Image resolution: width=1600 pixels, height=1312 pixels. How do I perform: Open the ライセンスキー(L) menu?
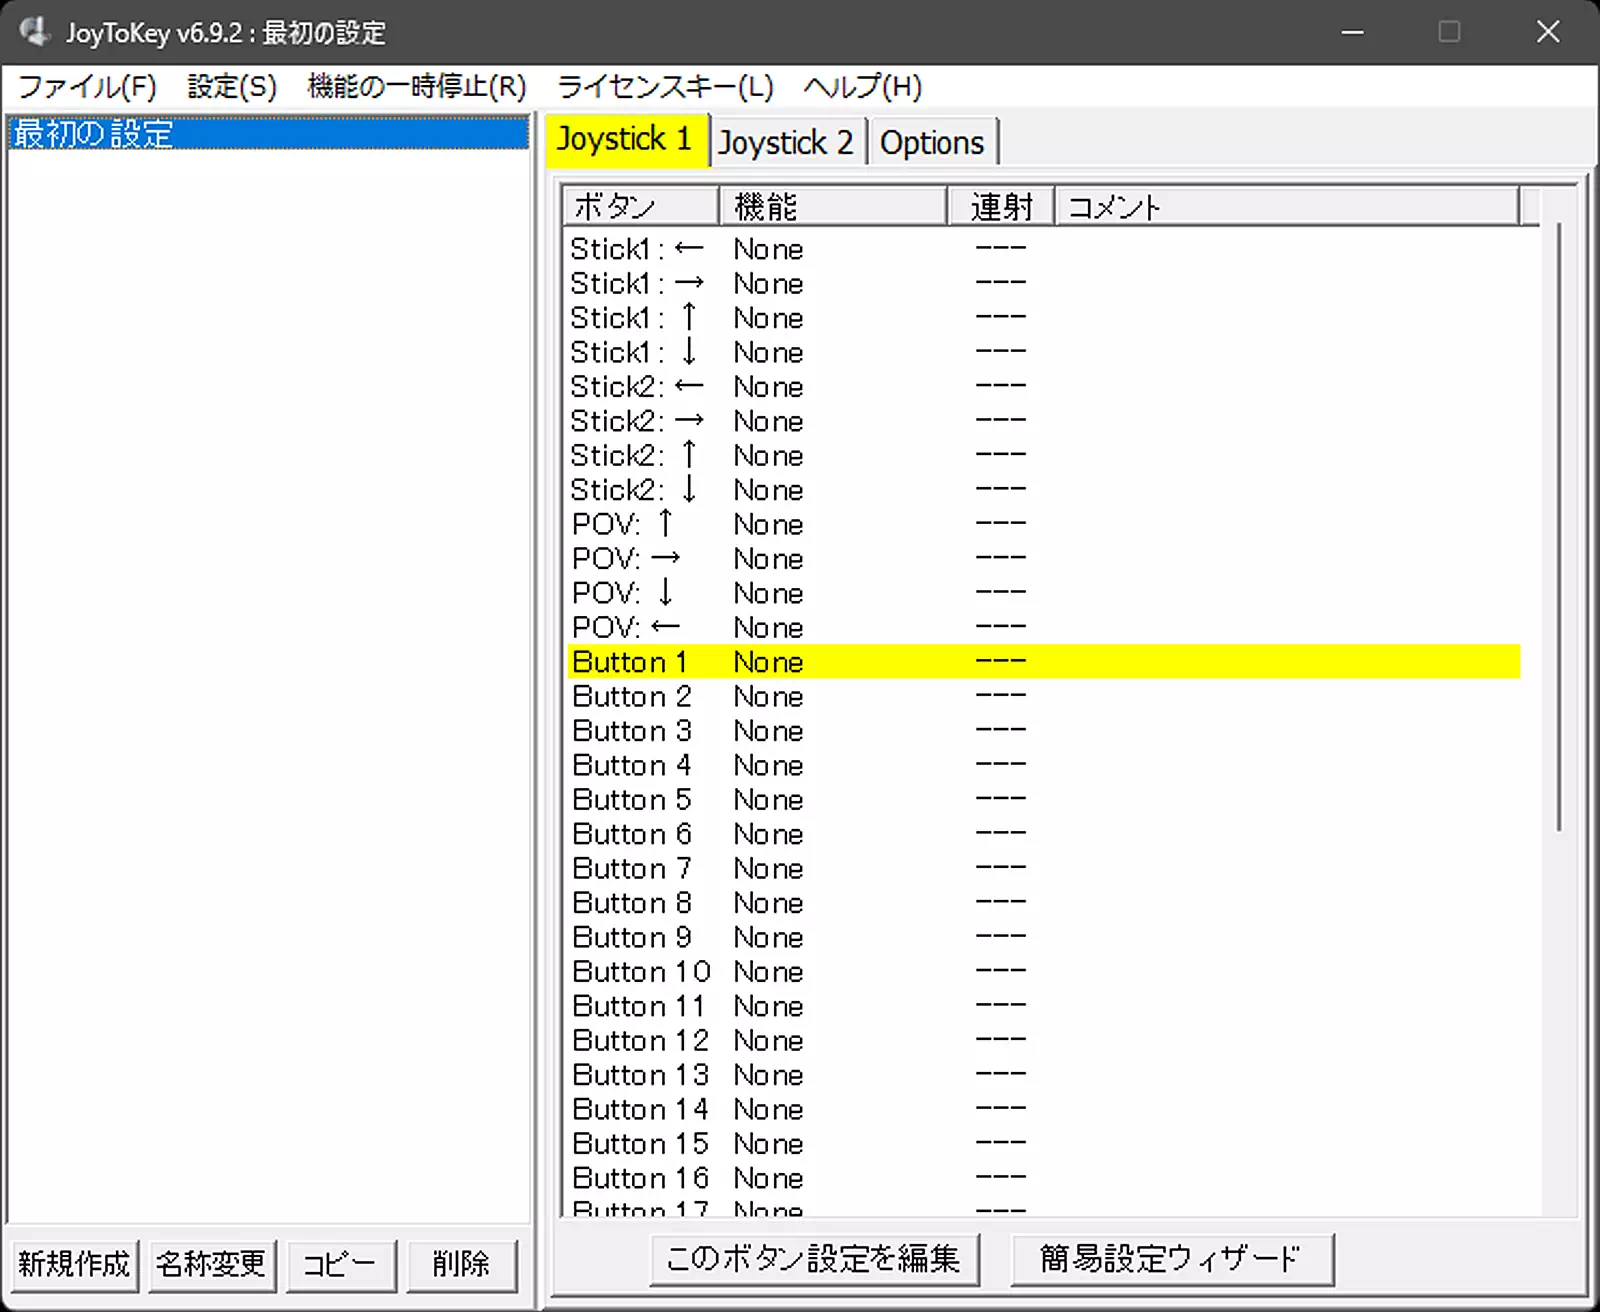coord(665,87)
